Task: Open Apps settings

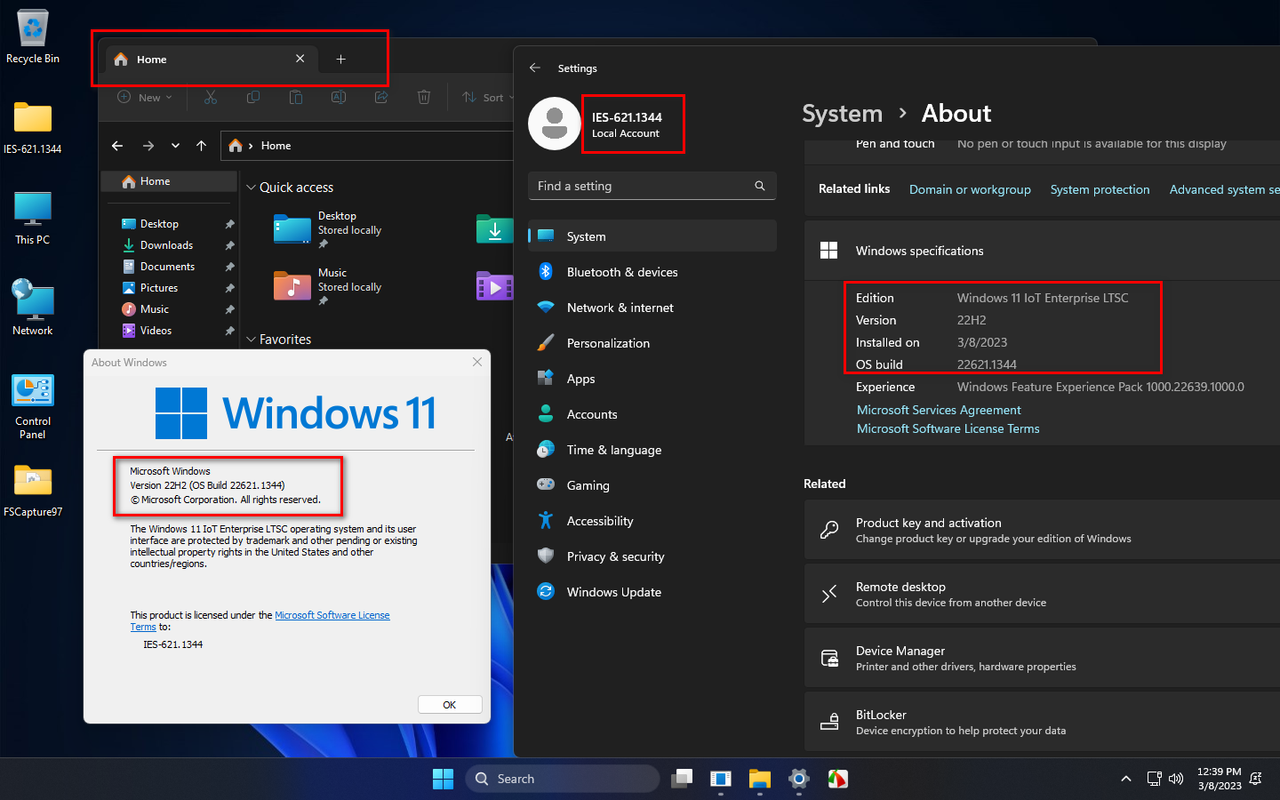Action: [652, 379]
